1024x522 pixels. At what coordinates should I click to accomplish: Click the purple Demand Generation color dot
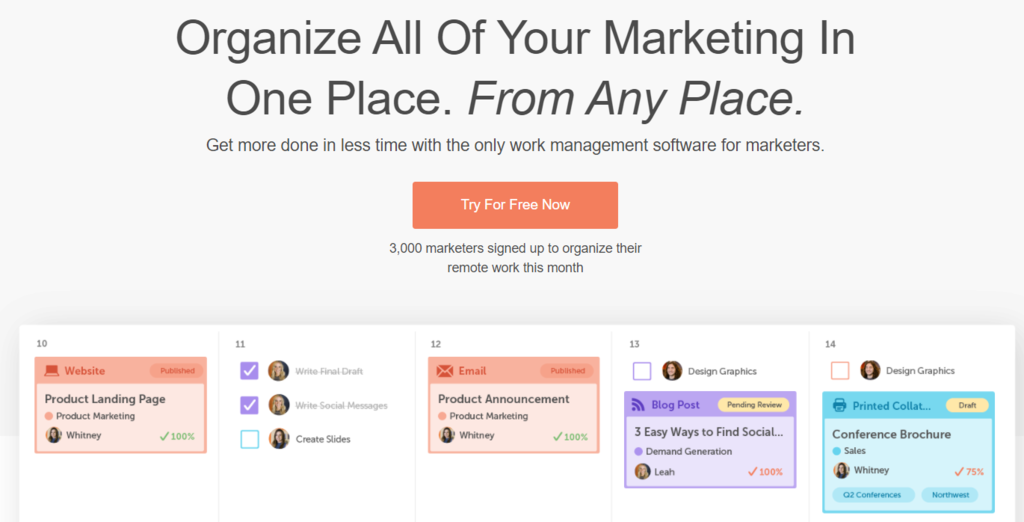click(x=638, y=452)
